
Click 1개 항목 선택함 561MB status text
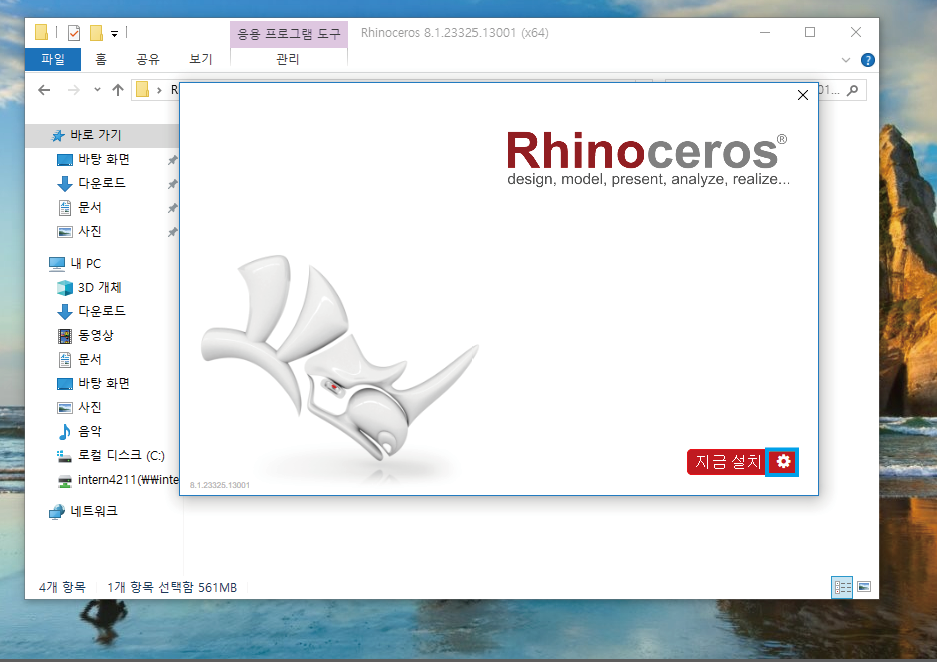pos(172,587)
